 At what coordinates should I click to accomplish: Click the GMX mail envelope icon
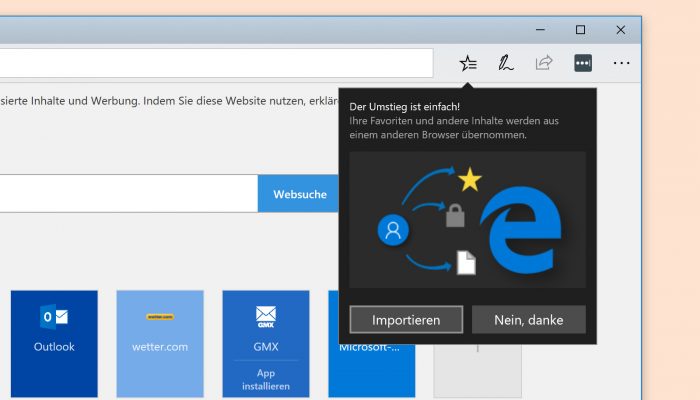[266, 317]
